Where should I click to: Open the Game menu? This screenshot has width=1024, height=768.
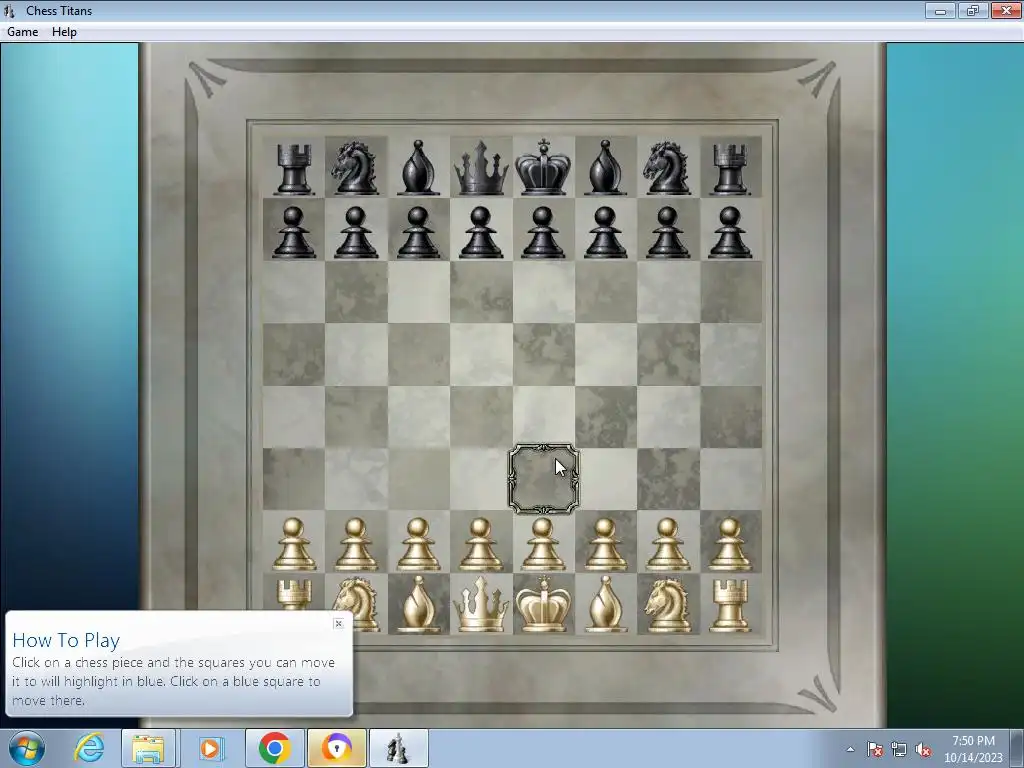(x=22, y=32)
